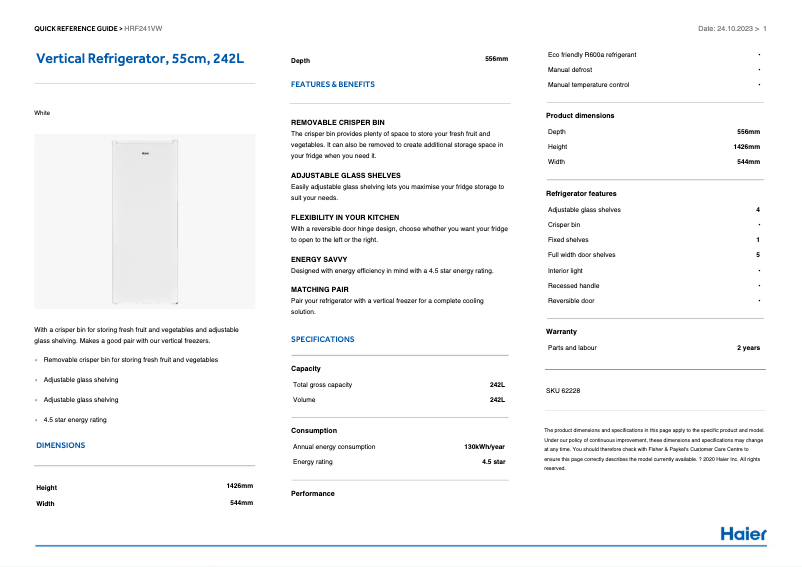Screen dimensions: 802x567
Task: Click the 4.5 star energy rating value
Action: [x=493, y=462]
